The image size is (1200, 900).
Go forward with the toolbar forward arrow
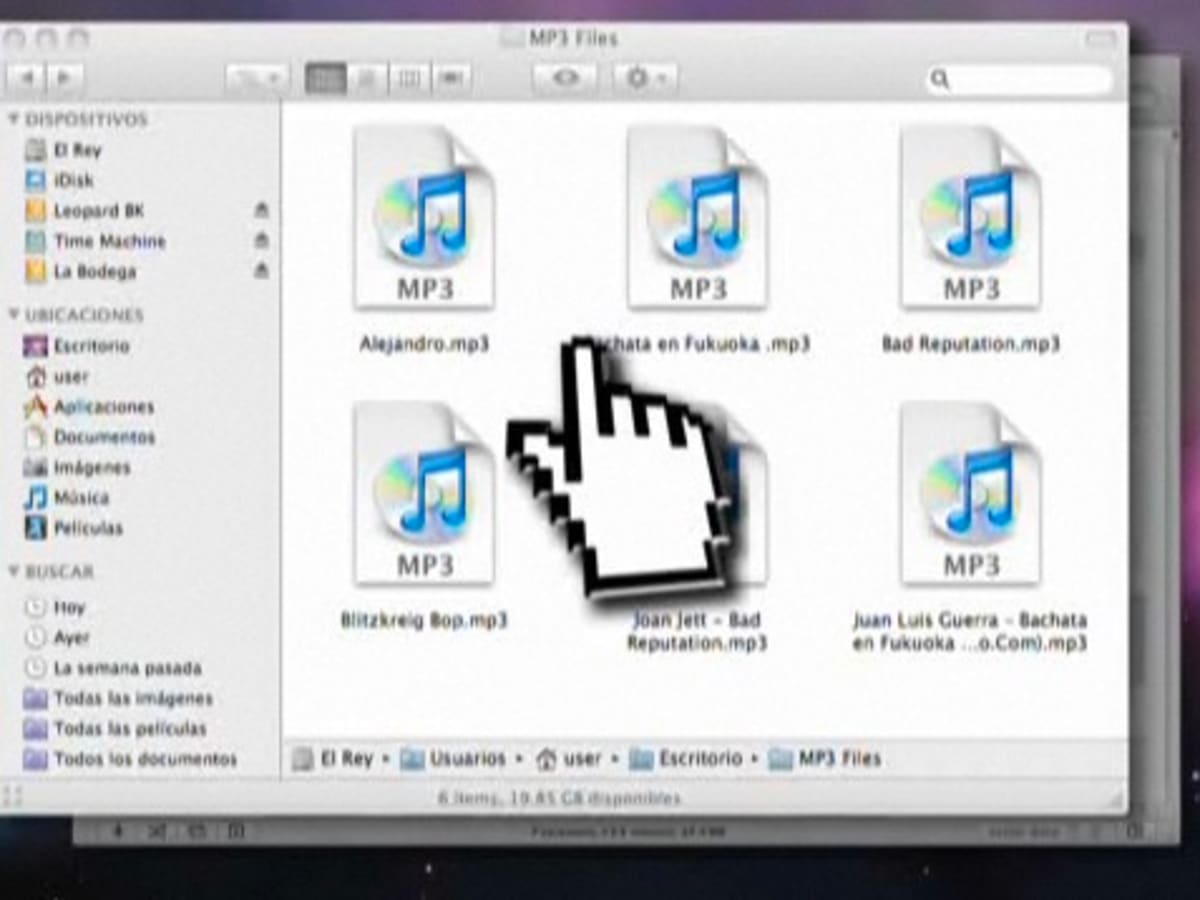click(65, 77)
